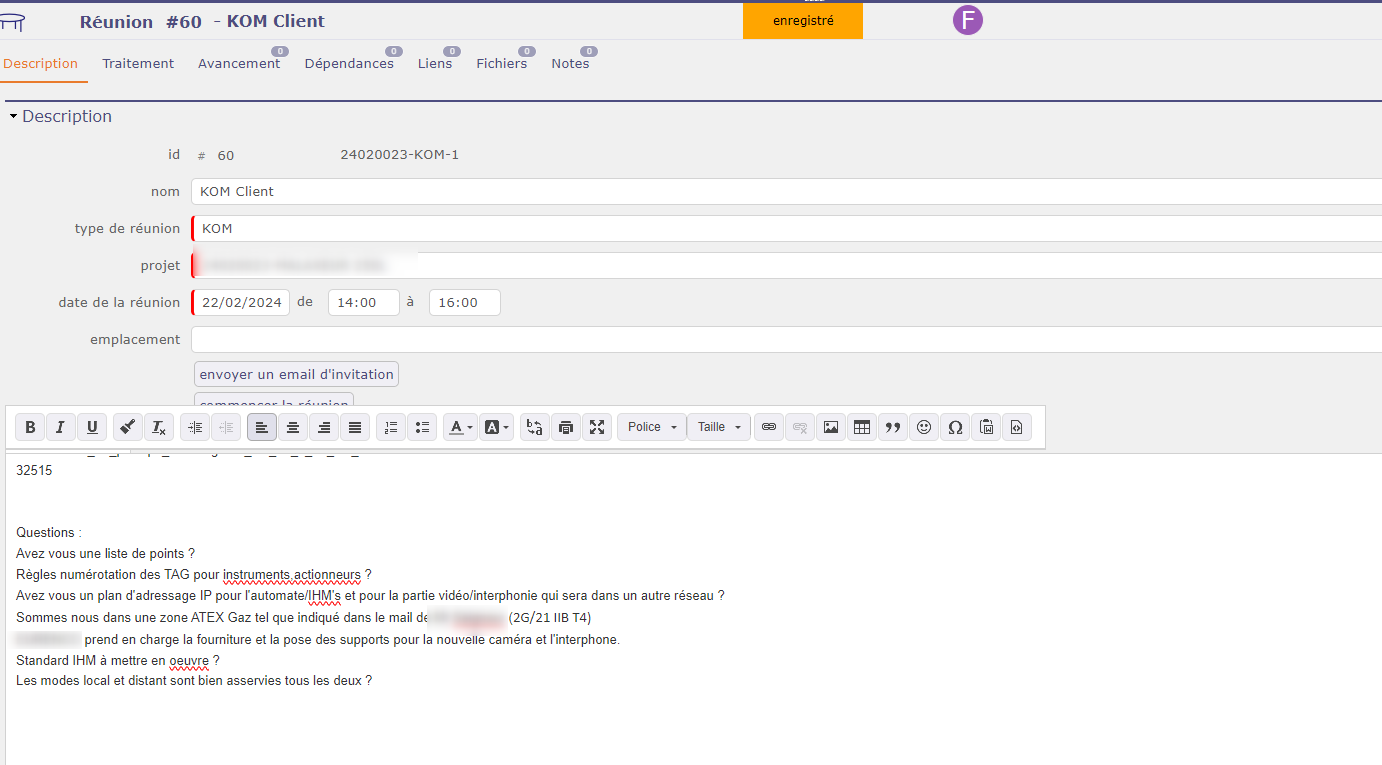Collapse the Description section
This screenshot has width=1382, height=765.
coord(14,117)
